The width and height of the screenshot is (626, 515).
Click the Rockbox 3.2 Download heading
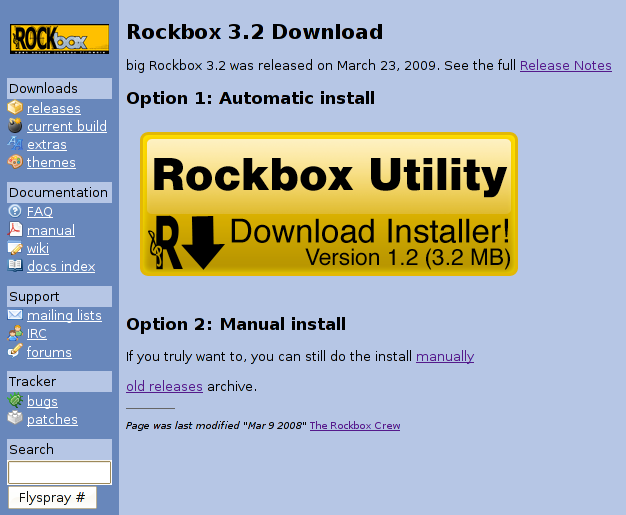tap(255, 32)
